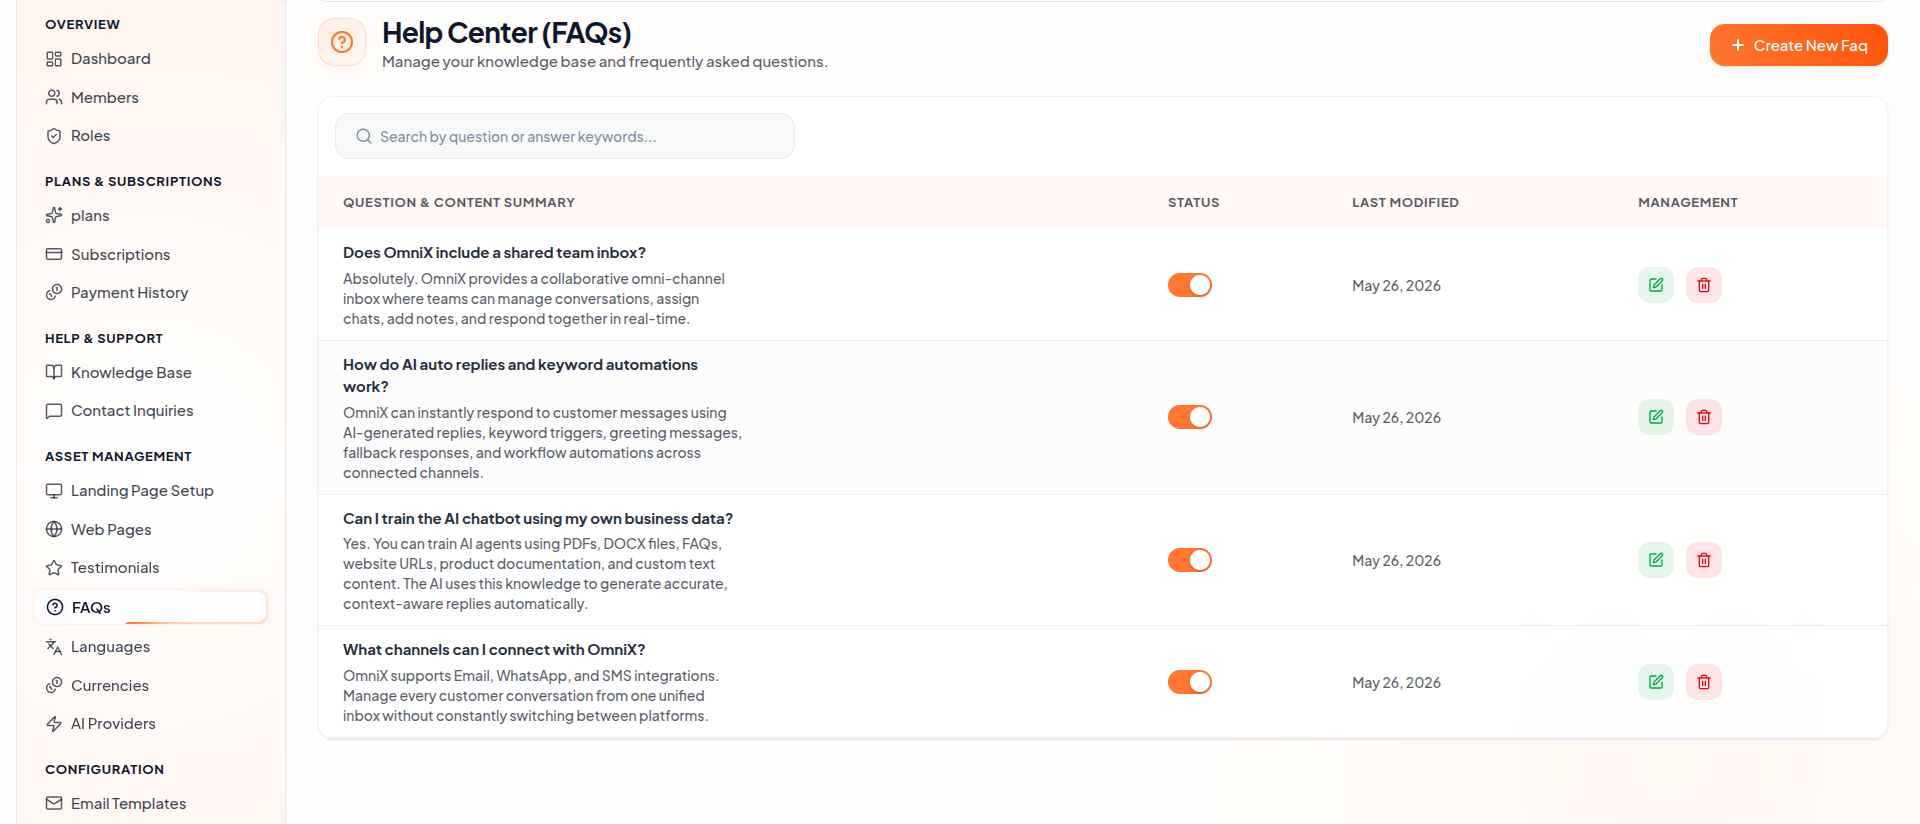Delete the channels connect FAQ

point(1704,682)
